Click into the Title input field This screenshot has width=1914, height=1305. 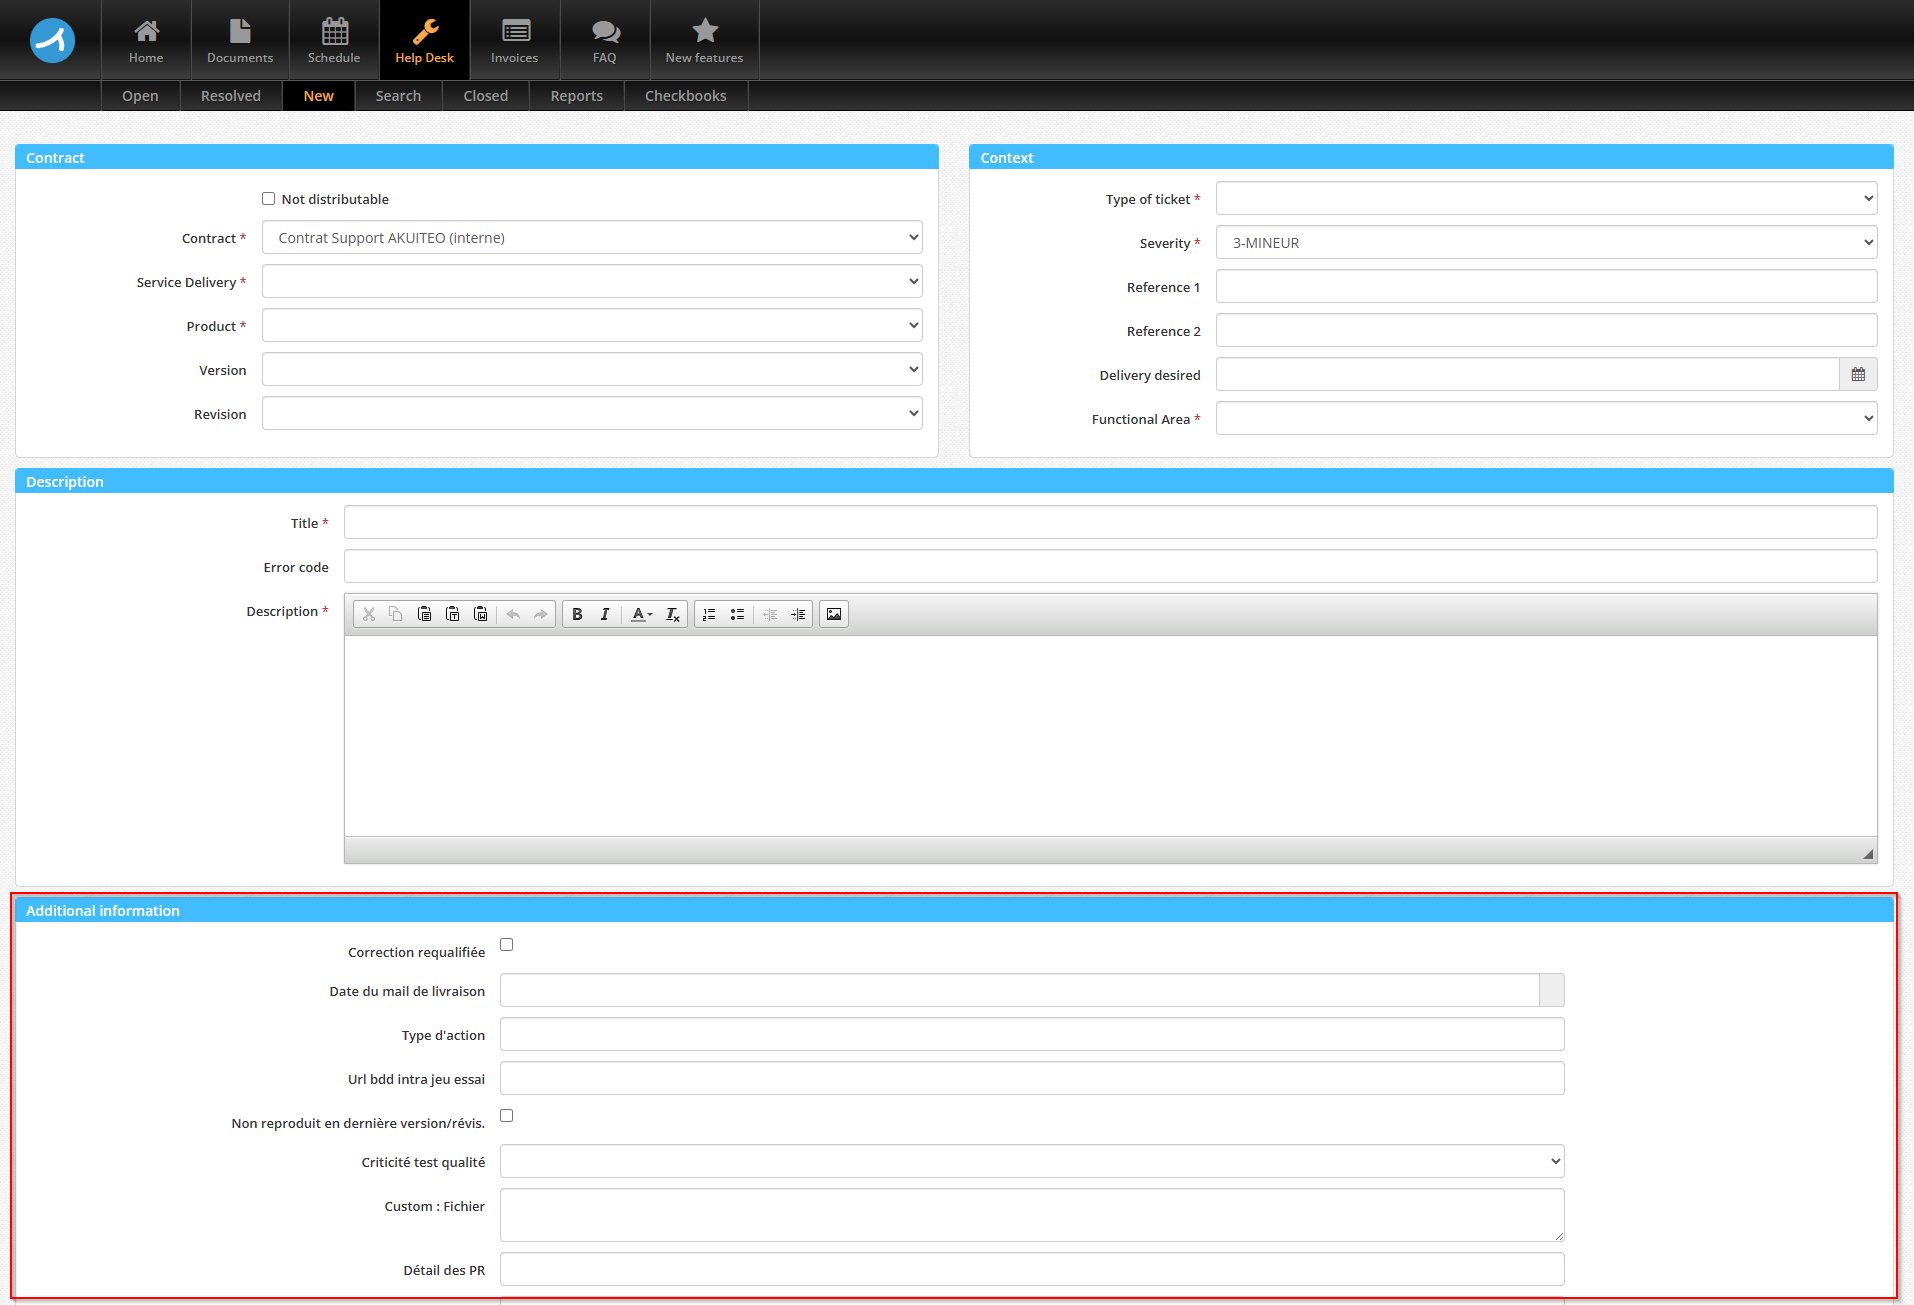[x=1110, y=523]
